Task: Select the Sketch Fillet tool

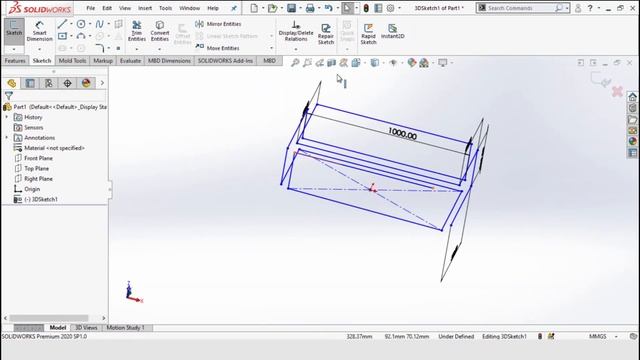Action: tap(100, 48)
